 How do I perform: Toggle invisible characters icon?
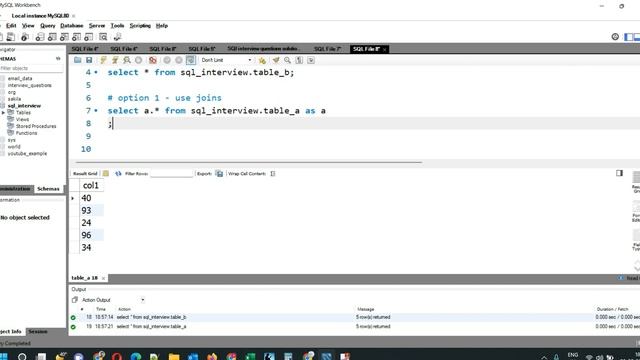299,60
